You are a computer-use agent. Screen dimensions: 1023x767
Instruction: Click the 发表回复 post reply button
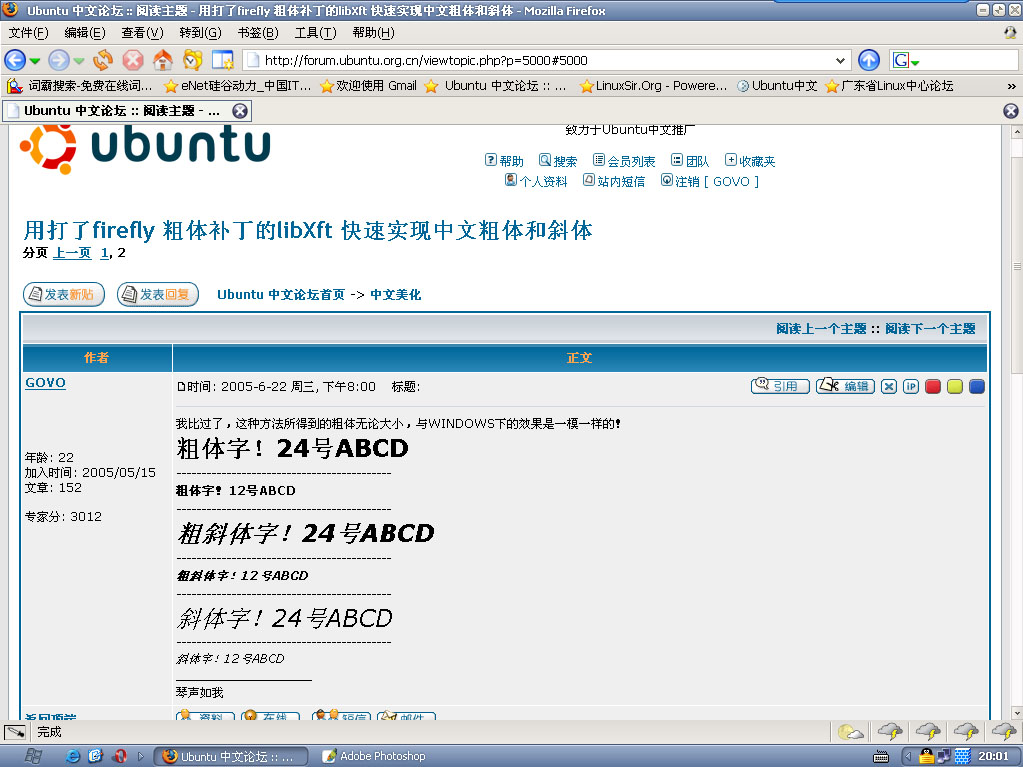pos(158,294)
